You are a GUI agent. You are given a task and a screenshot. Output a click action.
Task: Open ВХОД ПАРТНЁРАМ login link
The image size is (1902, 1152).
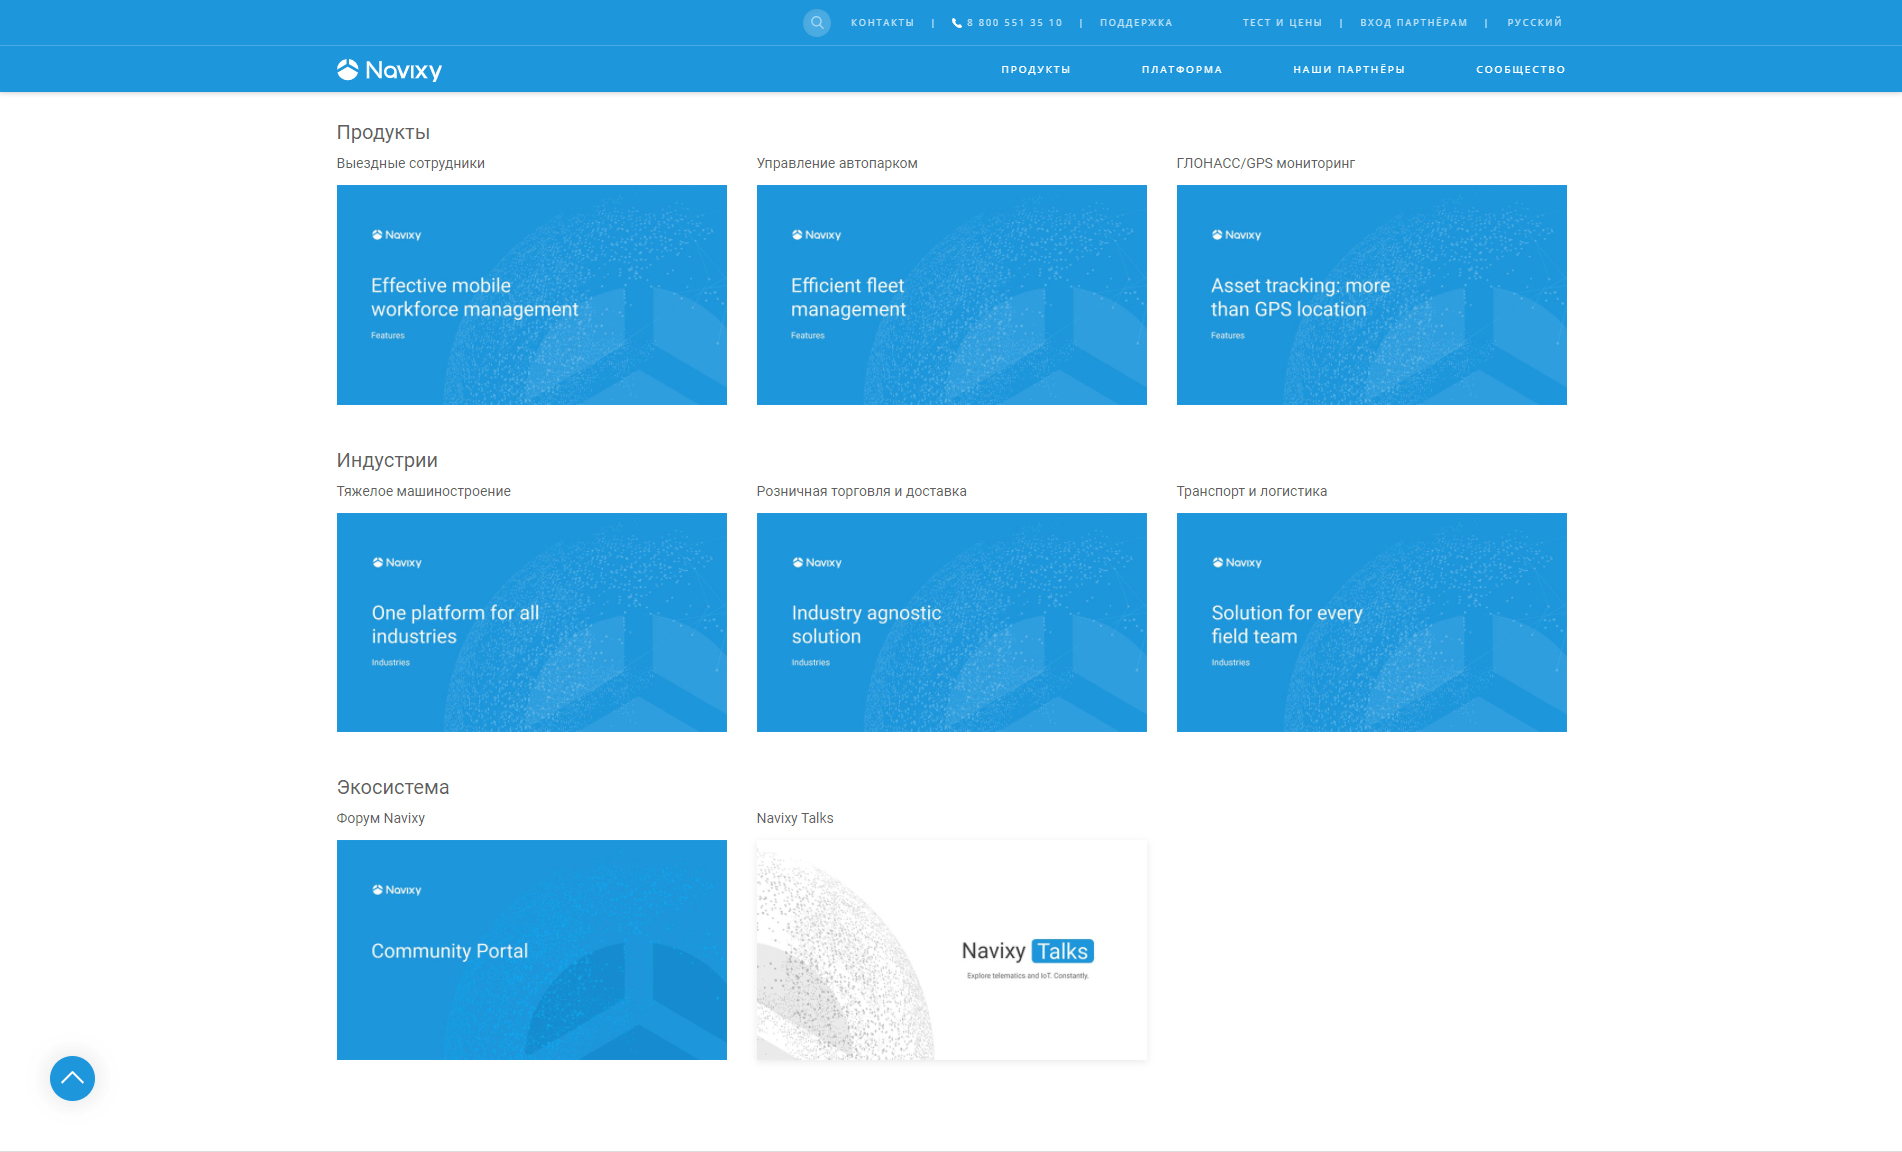pyautogui.click(x=1414, y=22)
